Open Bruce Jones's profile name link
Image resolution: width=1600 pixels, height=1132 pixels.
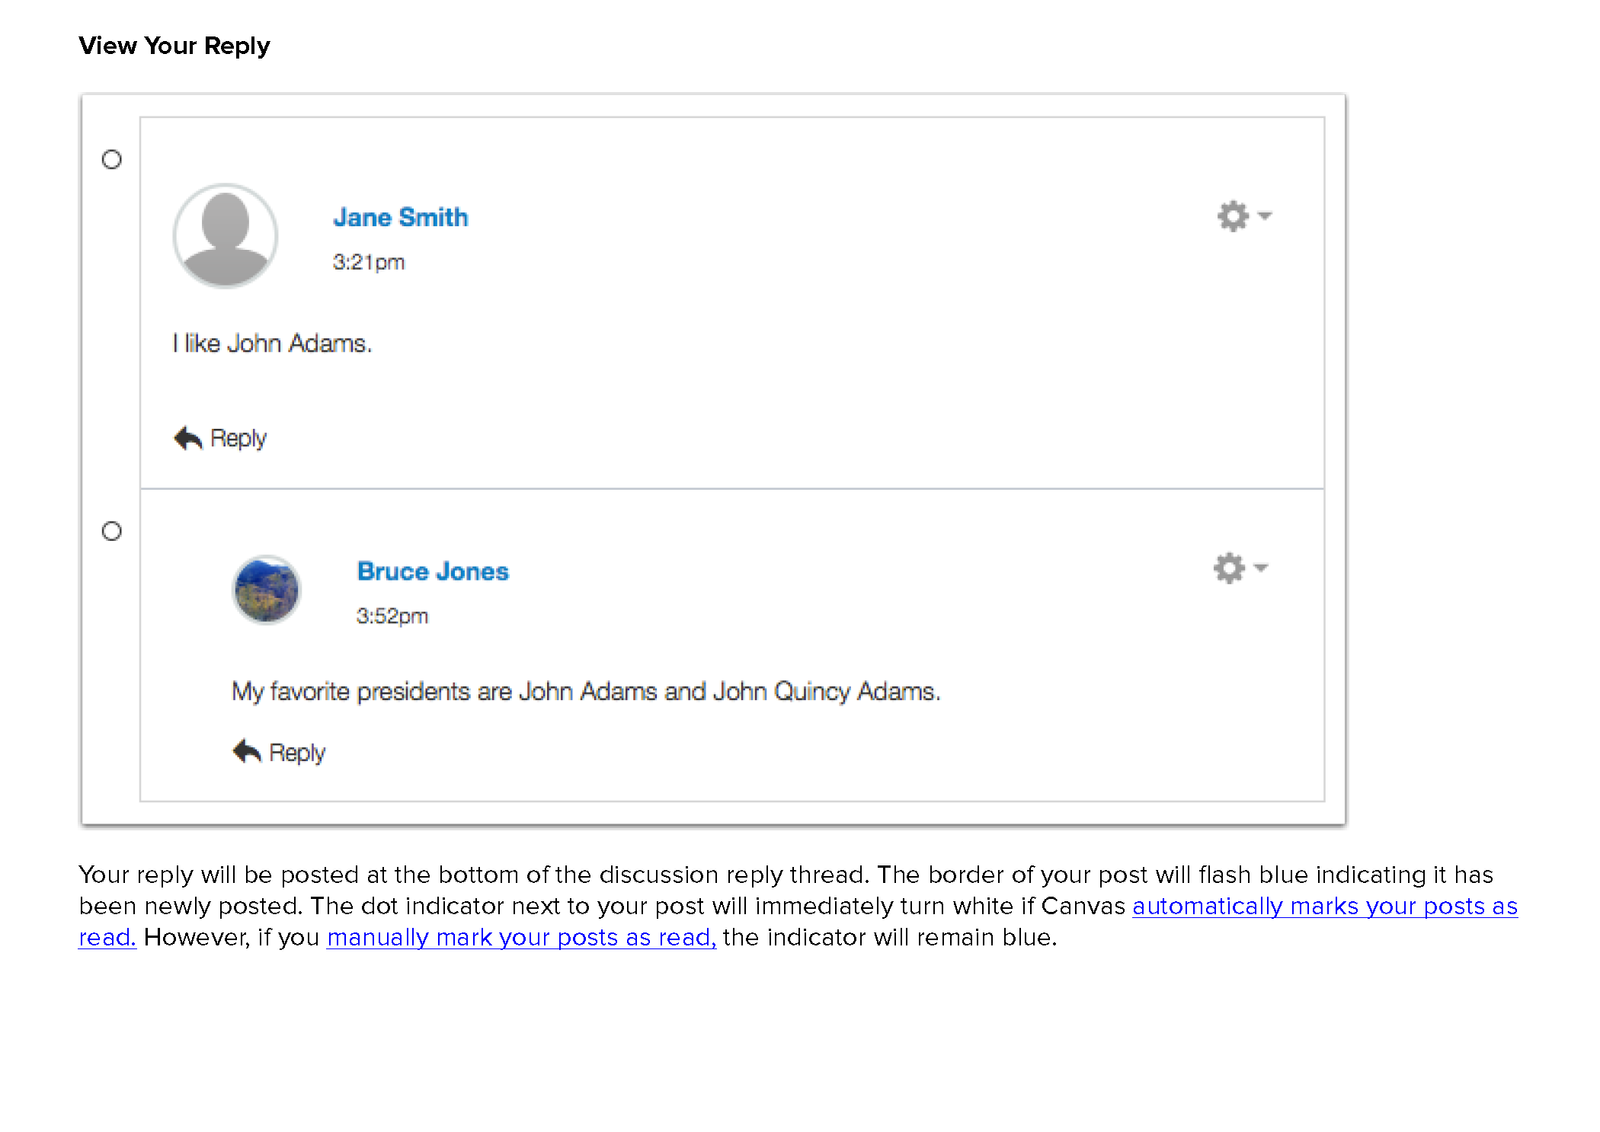click(x=433, y=571)
